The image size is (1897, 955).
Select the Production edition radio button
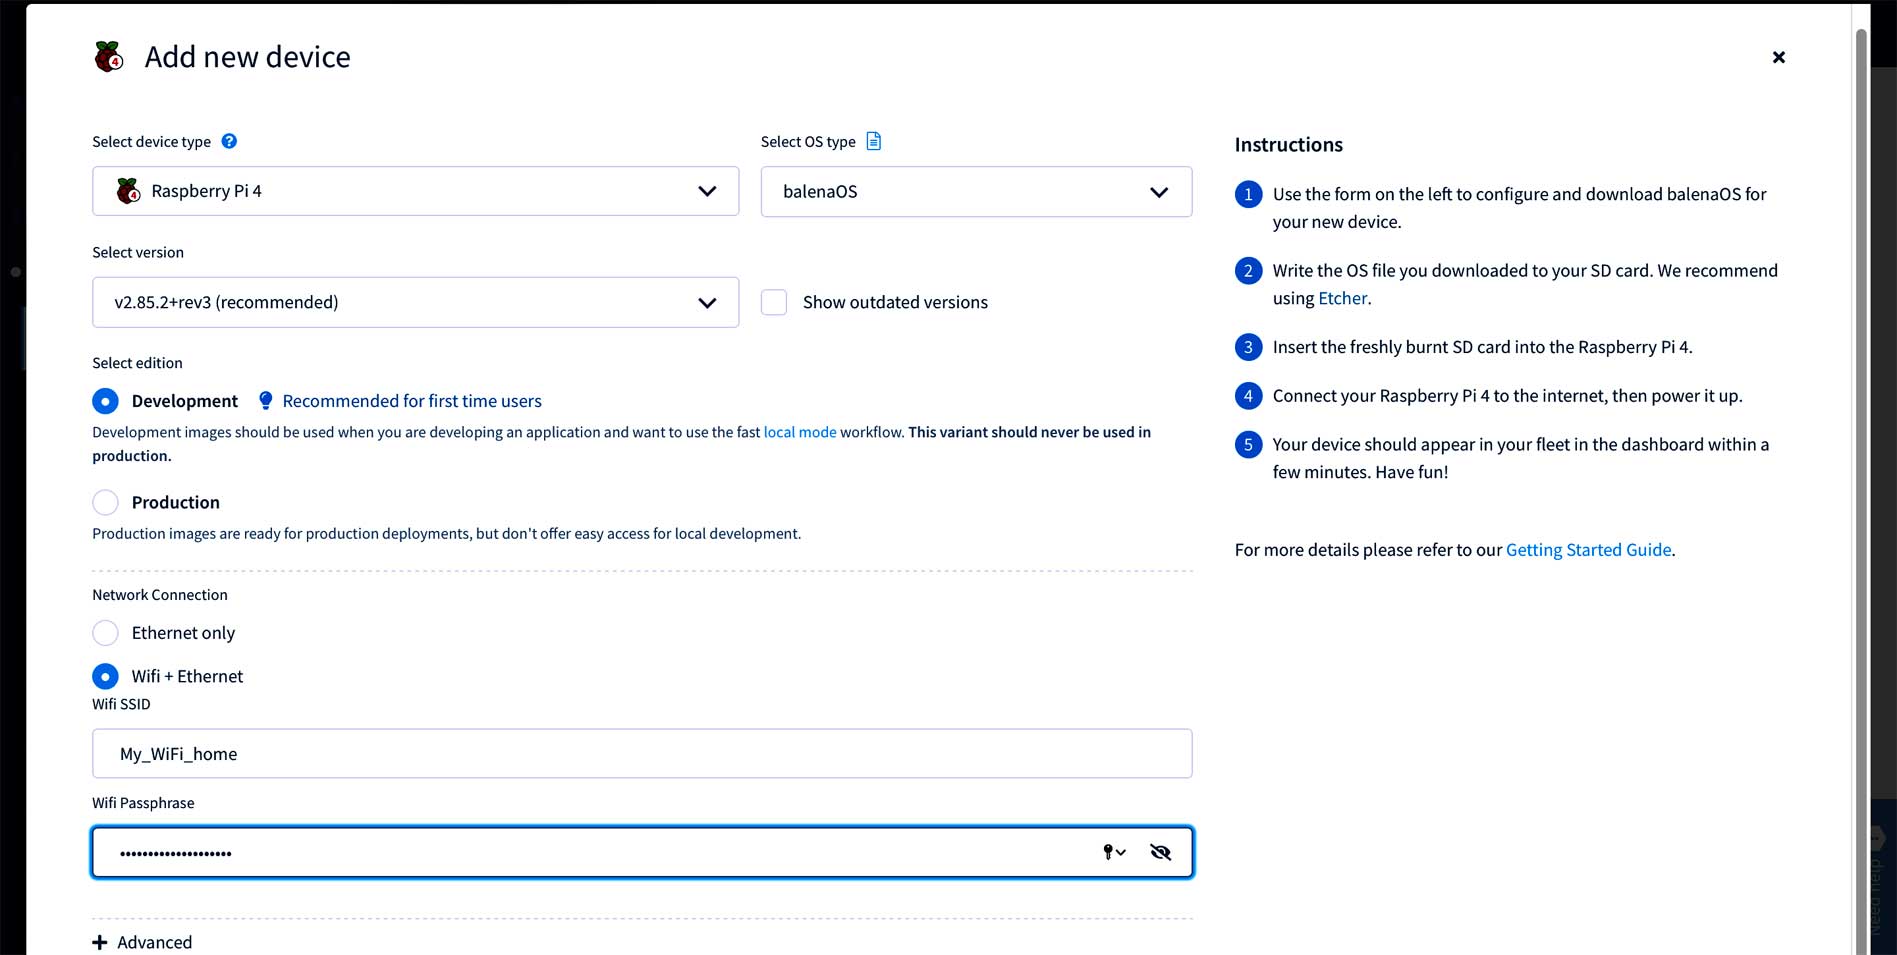[x=105, y=502]
